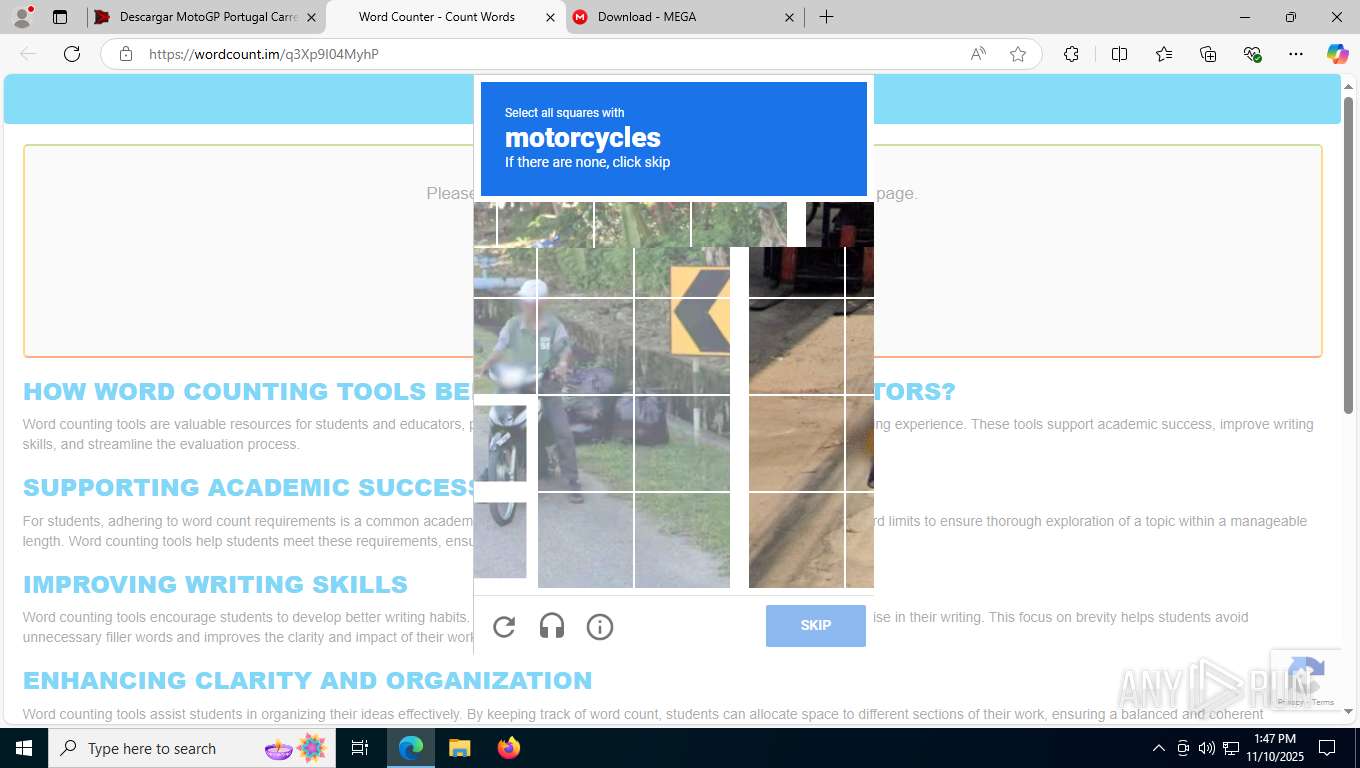Open File Explorer from taskbar
The width and height of the screenshot is (1360, 768).
tap(459, 748)
